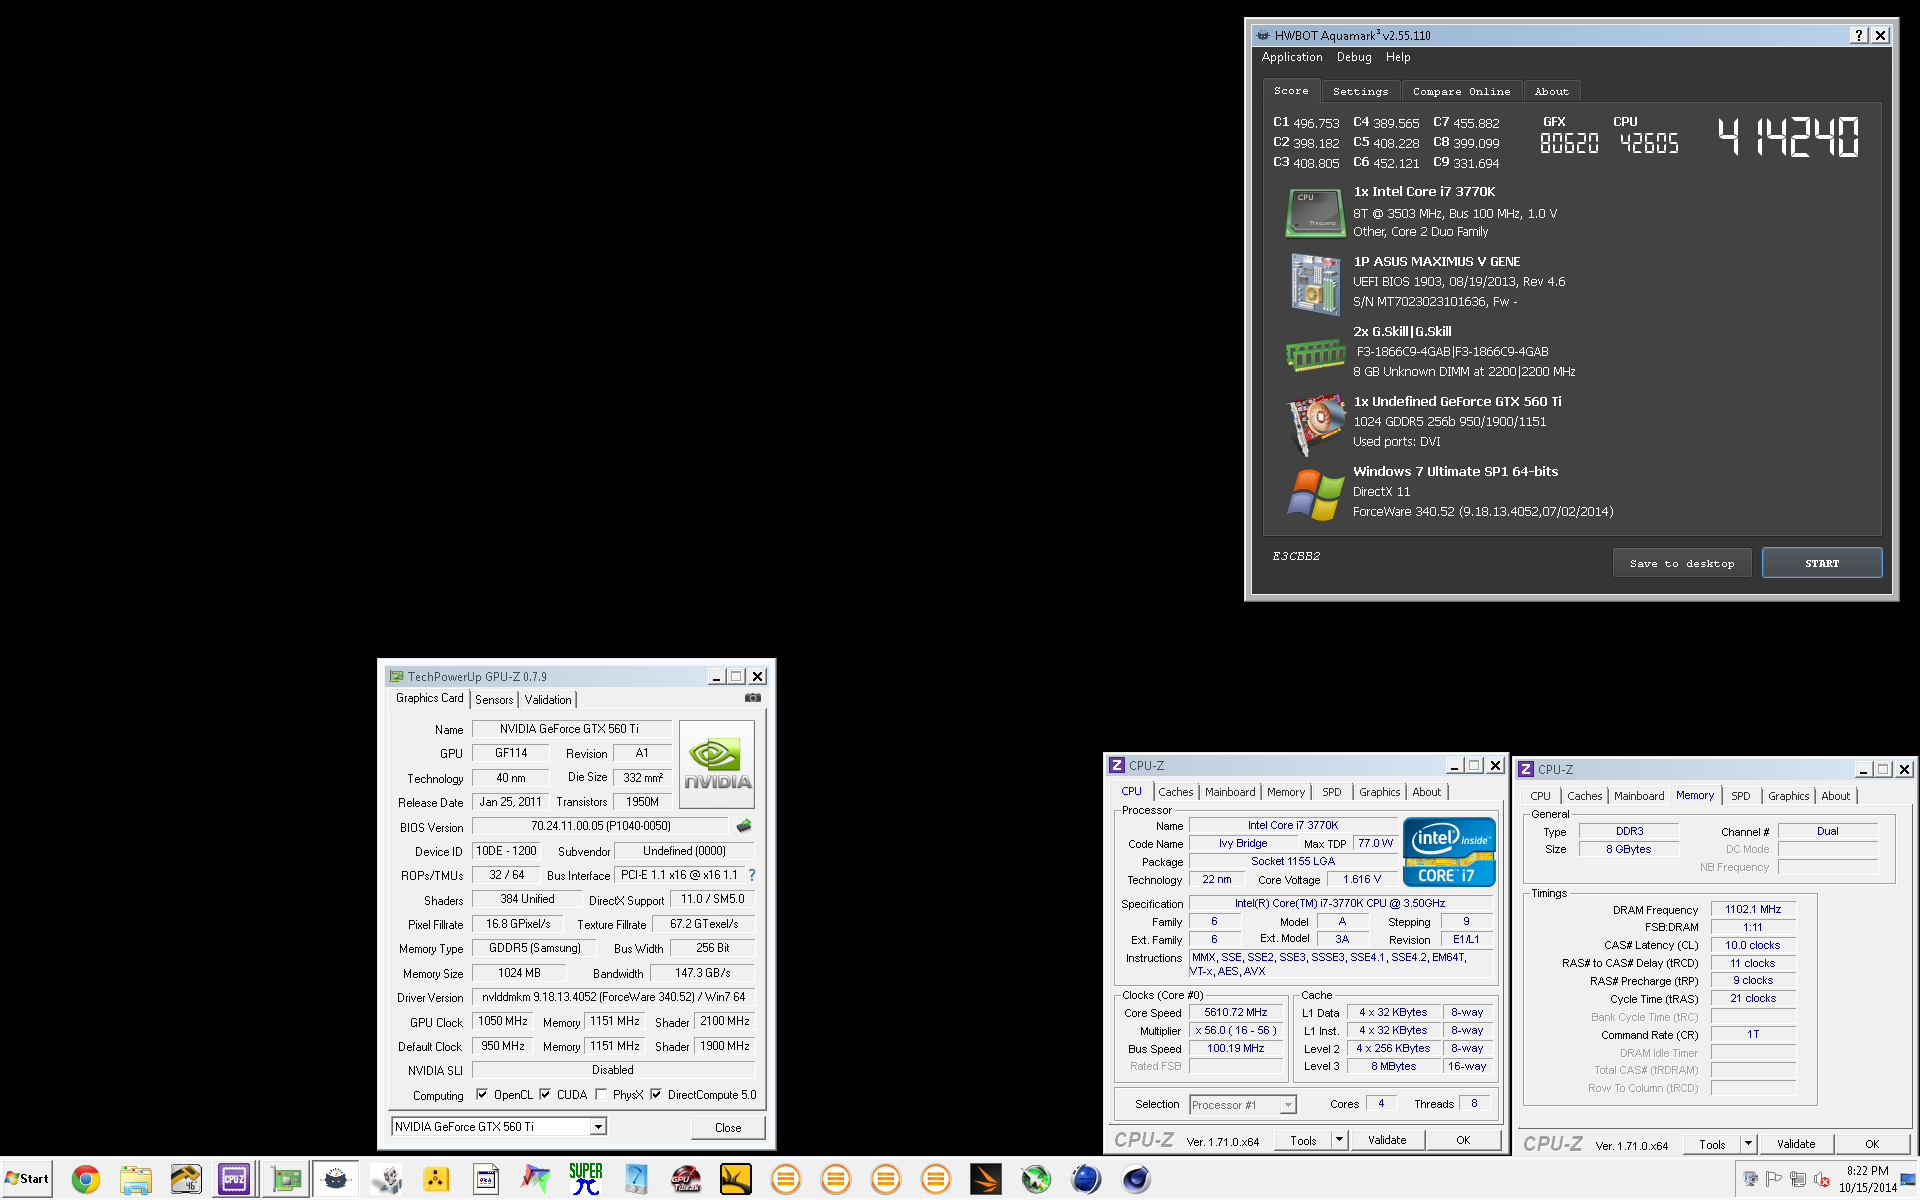Screen dimensions: 1920x1200
Task: Click the BIOS save icon in GPU-Z
Action: pyautogui.click(x=744, y=826)
